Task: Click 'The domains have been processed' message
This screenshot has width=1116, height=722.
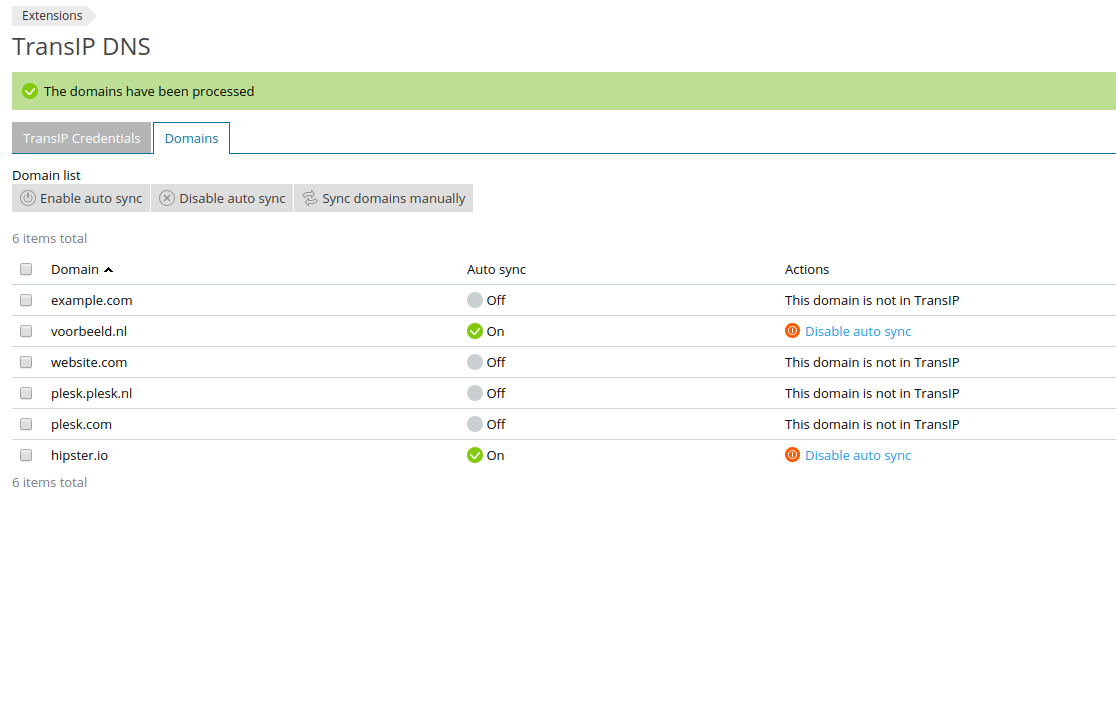Action: [149, 91]
